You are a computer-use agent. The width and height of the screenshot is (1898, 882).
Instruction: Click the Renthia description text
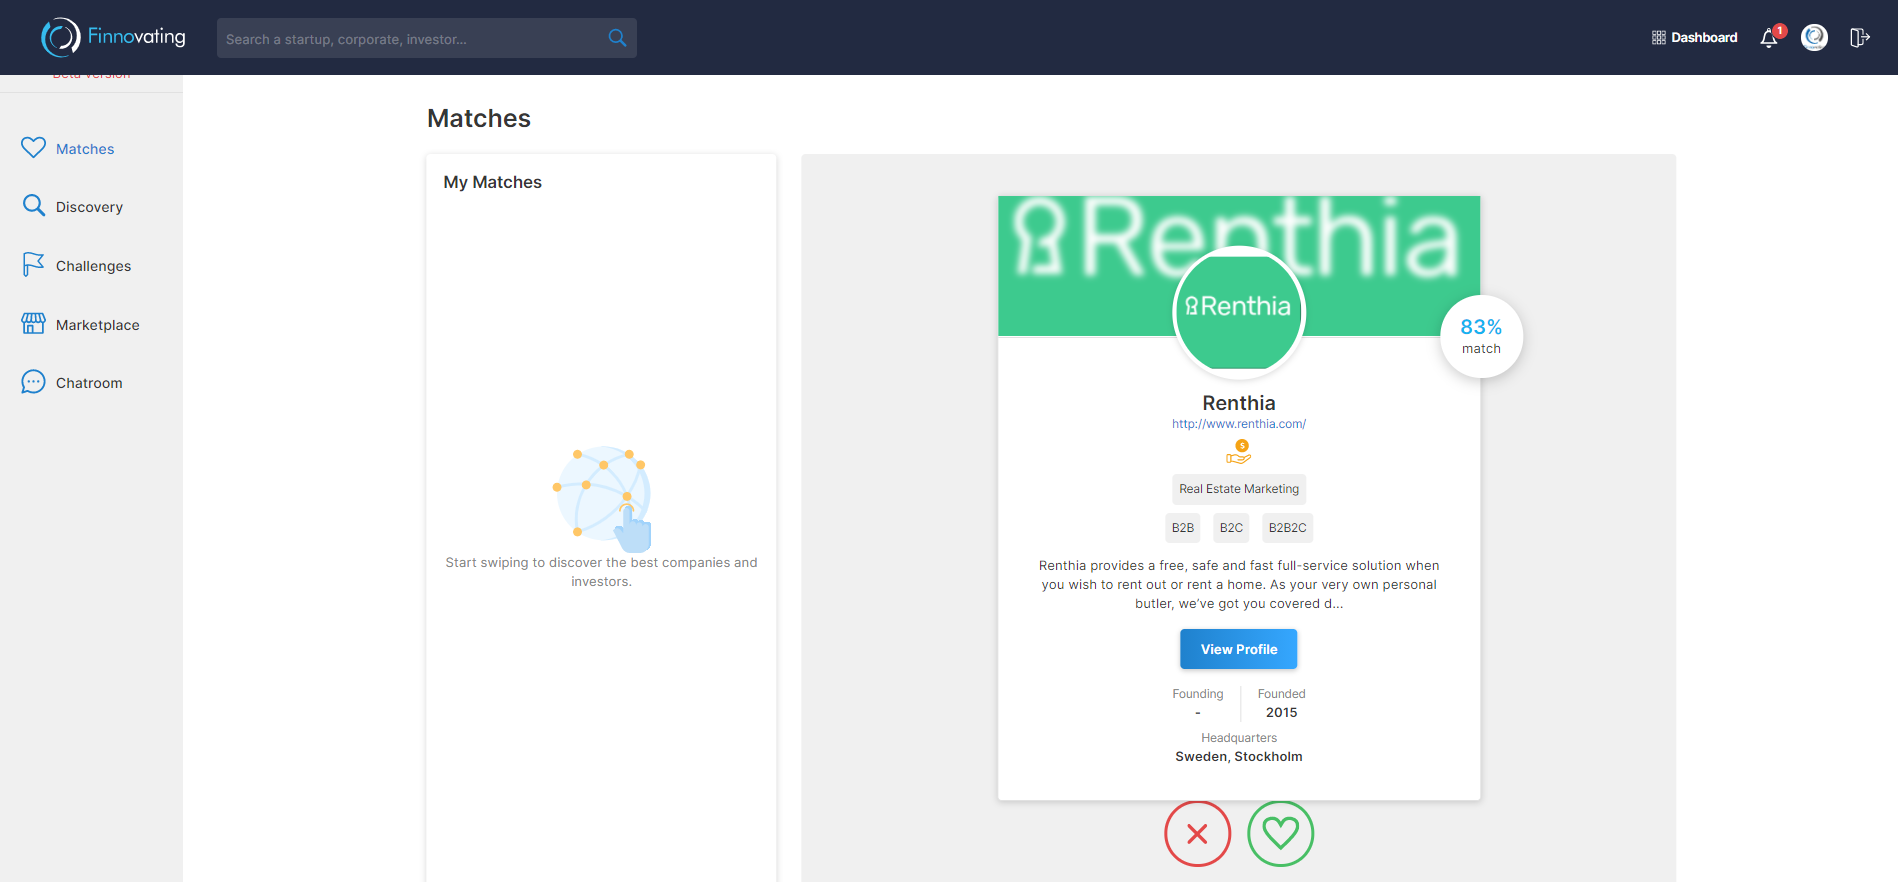[x=1239, y=585]
